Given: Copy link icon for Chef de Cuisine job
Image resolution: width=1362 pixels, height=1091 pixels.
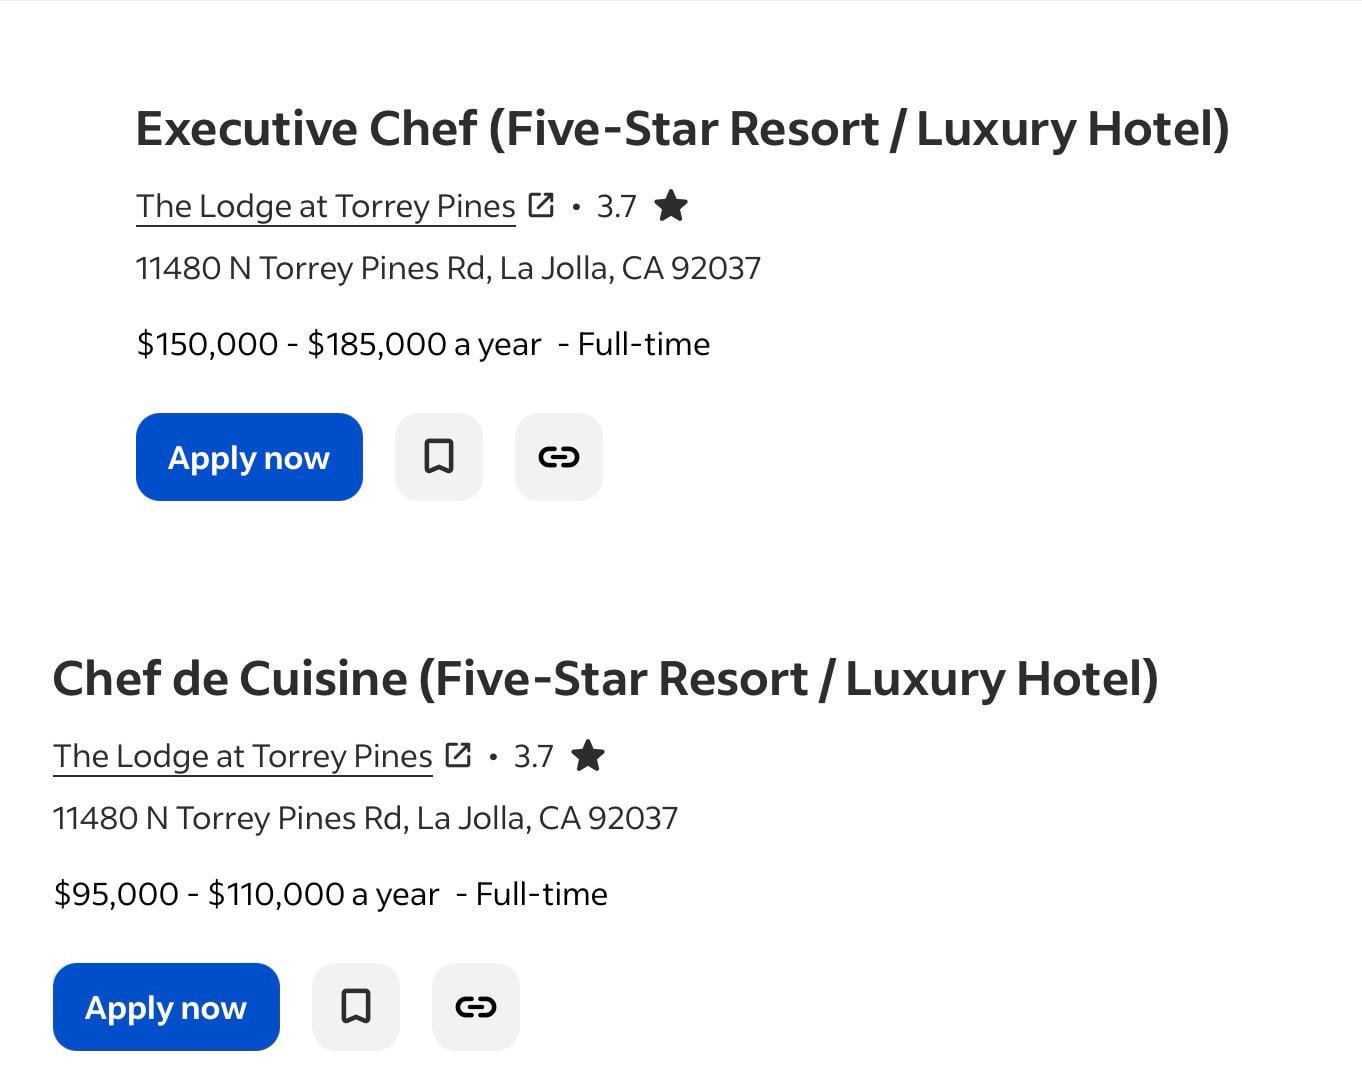Looking at the screenshot, I should click(x=476, y=1007).
